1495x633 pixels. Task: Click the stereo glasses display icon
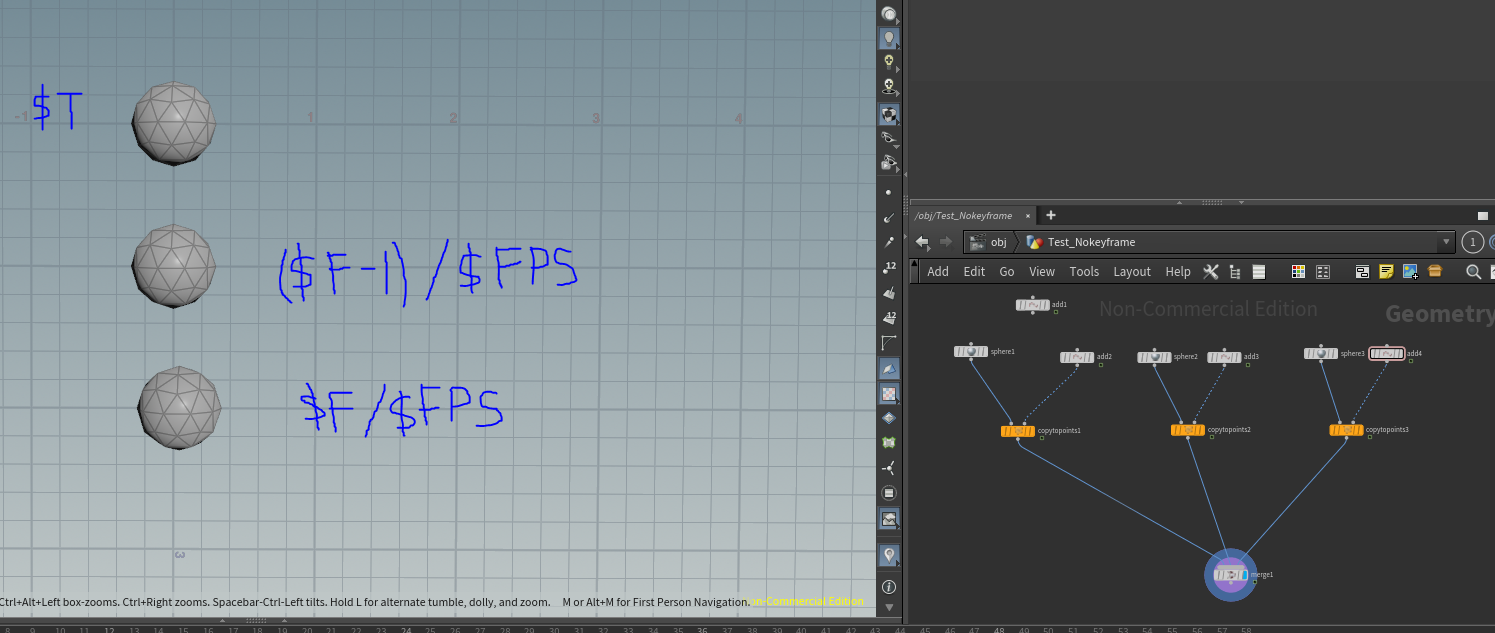click(888, 138)
